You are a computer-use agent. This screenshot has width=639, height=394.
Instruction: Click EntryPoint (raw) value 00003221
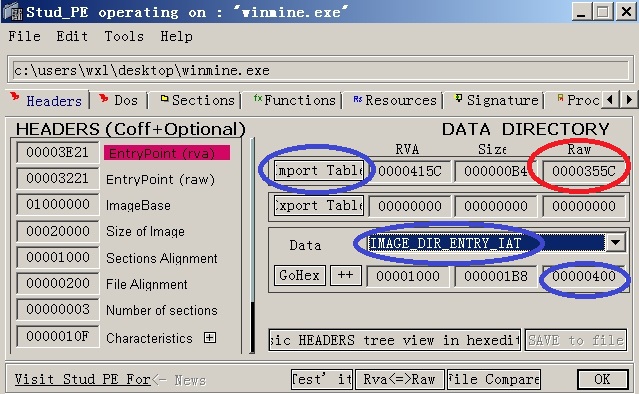pos(58,179)
